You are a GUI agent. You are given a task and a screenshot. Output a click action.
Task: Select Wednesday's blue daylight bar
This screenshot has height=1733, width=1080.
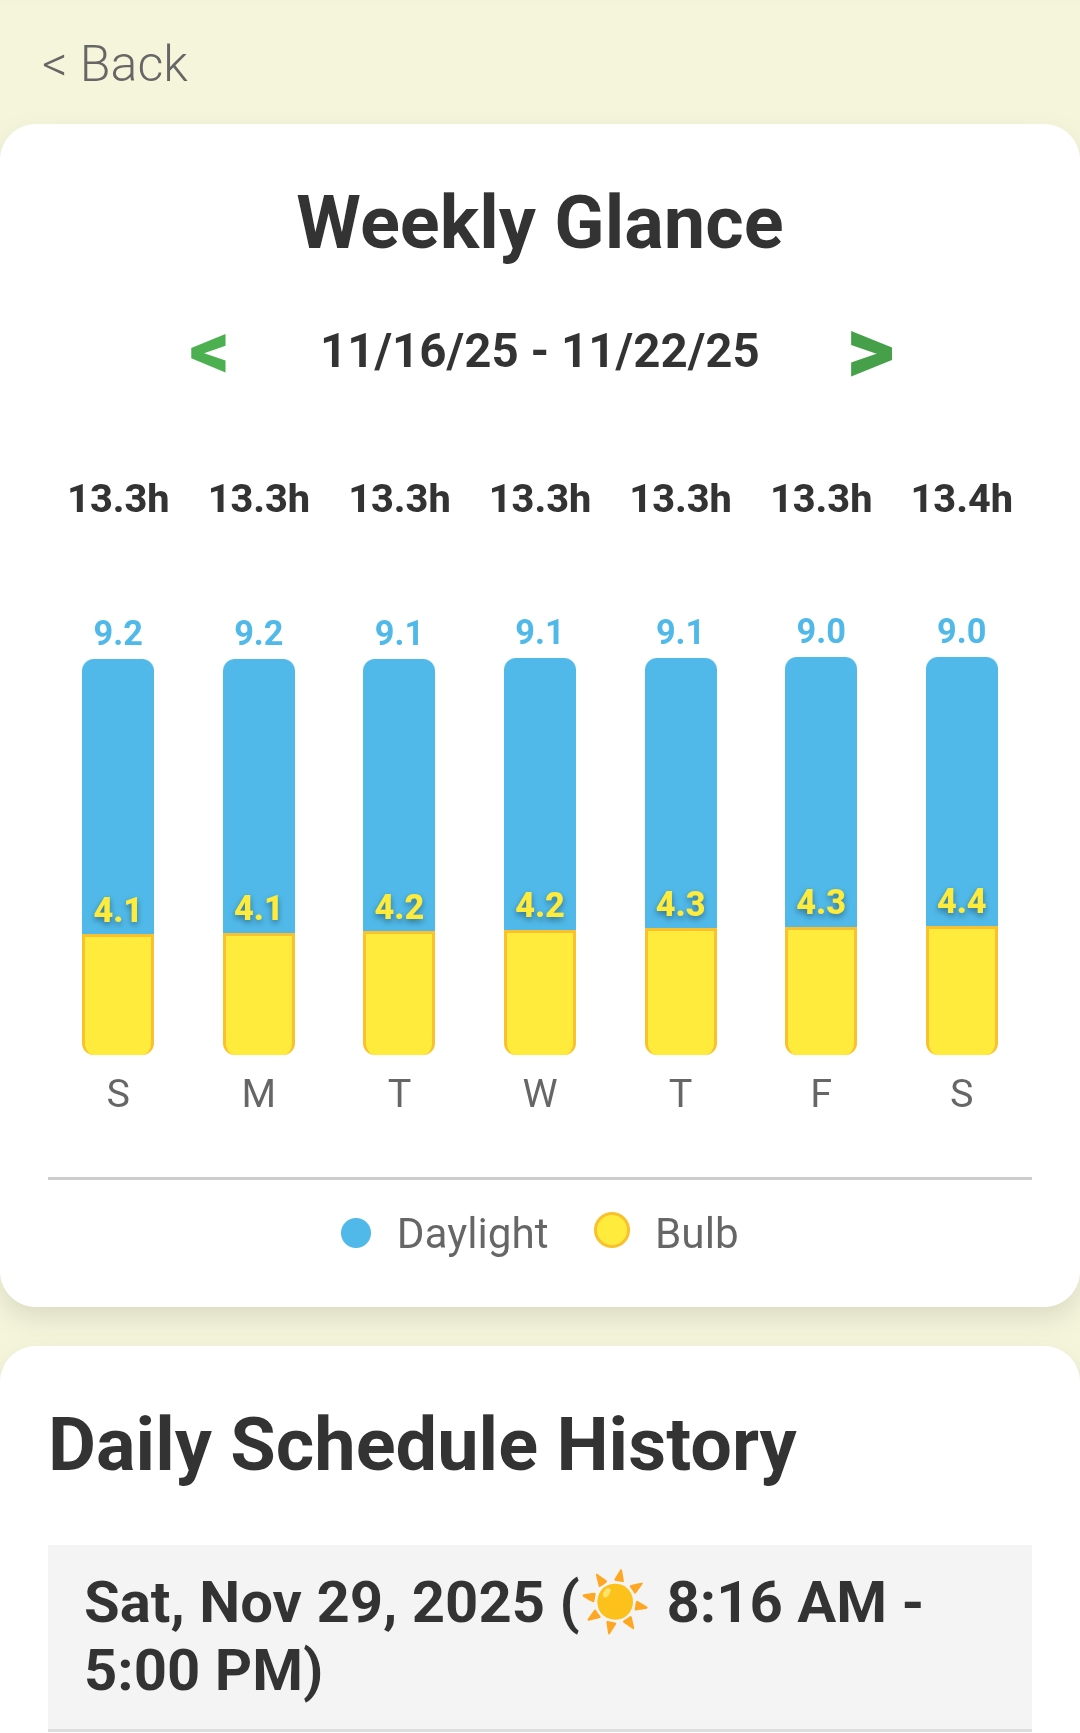(x=540, y=780)
